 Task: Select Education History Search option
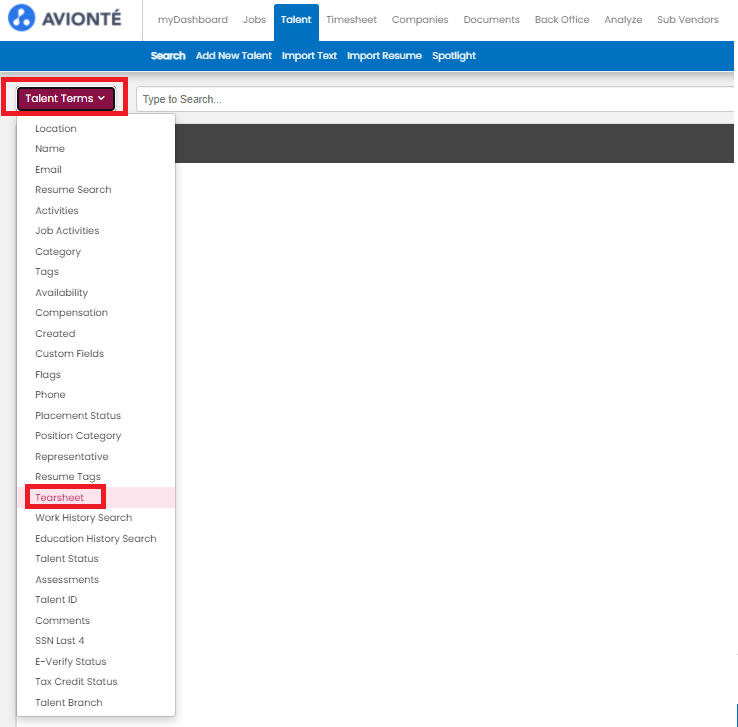tap(96, 538)
